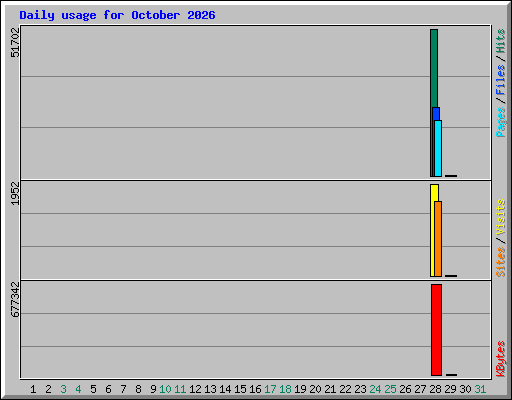Click the red KBytes bar for day 28
This screenshot has height=400, width=512.
click(x=436, y=330)
